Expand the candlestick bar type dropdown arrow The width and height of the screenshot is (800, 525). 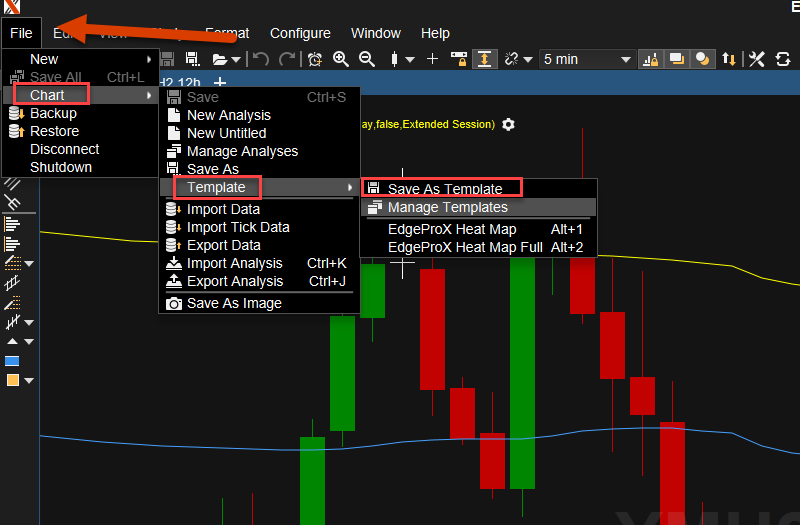coord(410,60)
